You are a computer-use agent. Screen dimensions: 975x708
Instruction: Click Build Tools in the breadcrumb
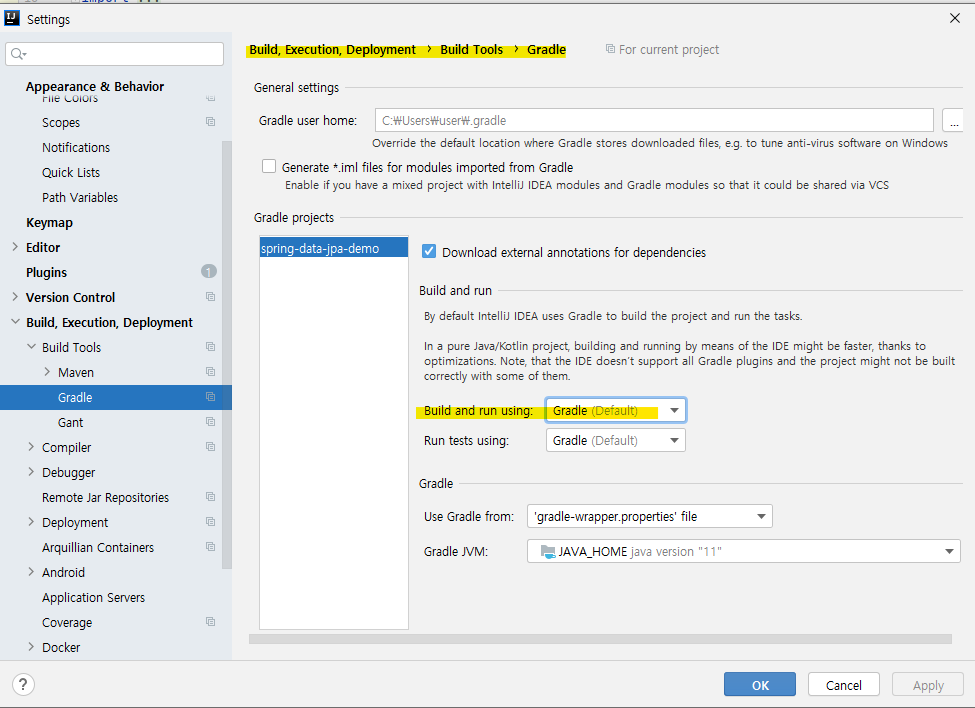pyautogui.click(x=471, y=49)
